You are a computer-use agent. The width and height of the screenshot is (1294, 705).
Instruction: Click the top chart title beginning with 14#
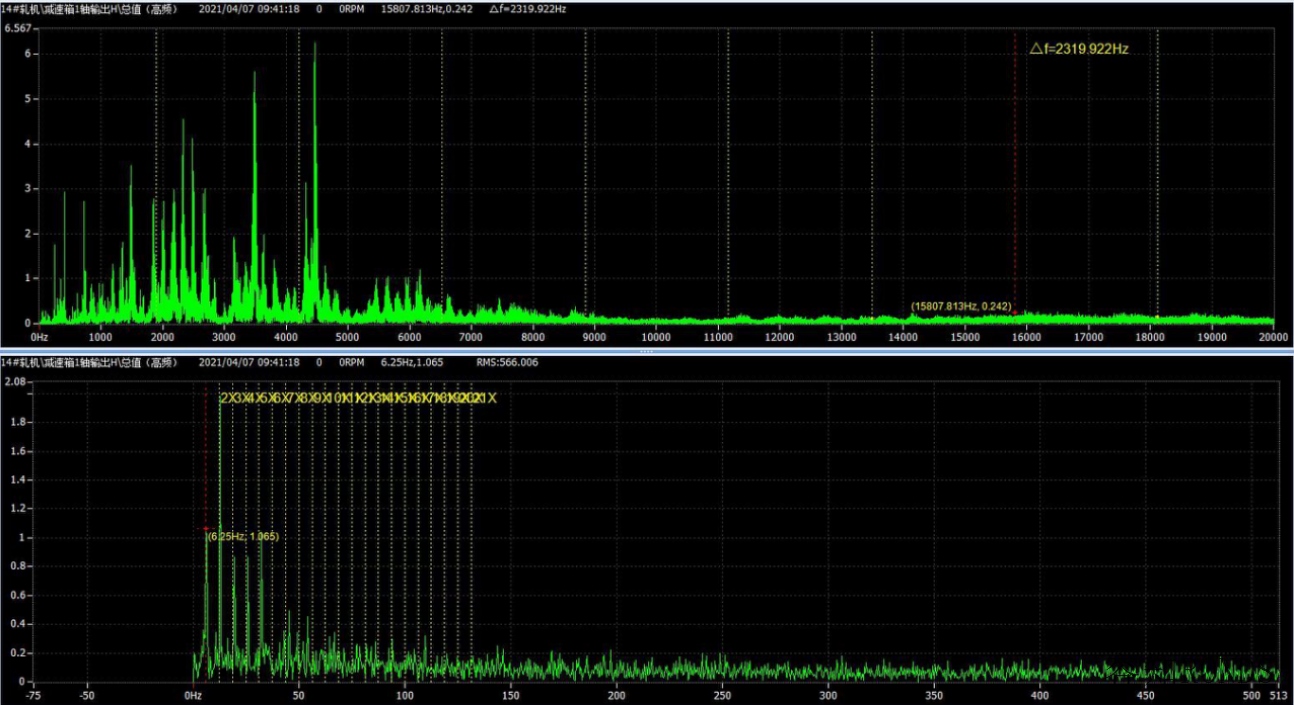tap(89, 9)
